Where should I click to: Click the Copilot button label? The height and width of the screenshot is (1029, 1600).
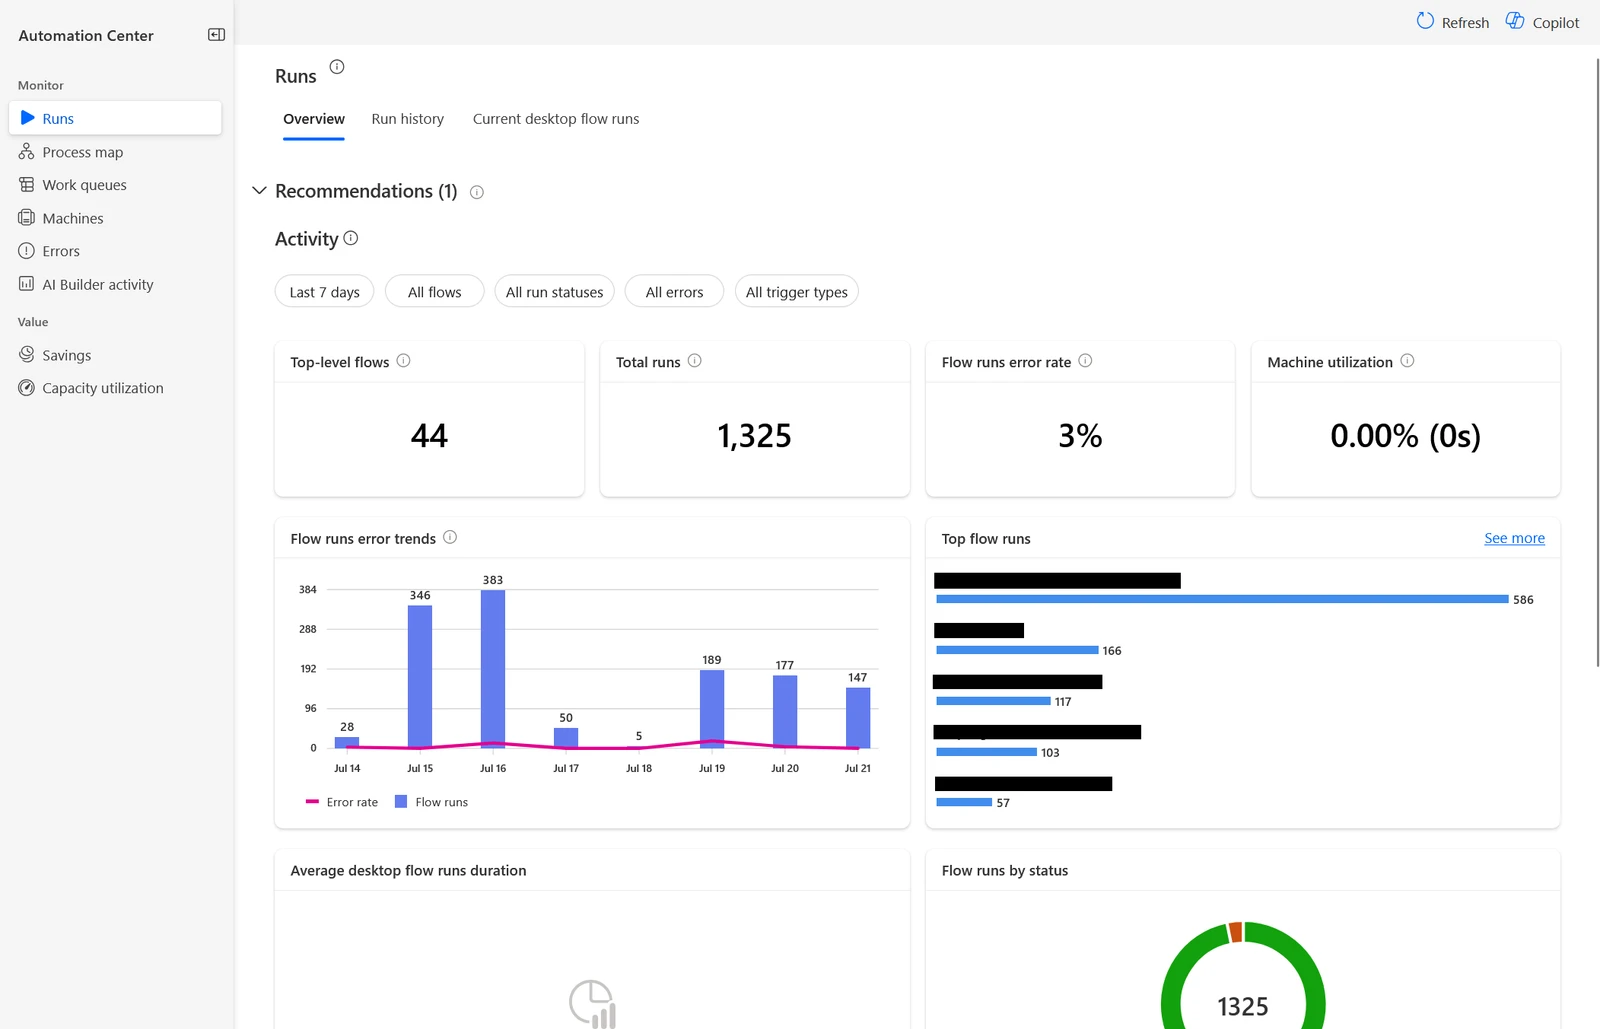[1556, 22]
